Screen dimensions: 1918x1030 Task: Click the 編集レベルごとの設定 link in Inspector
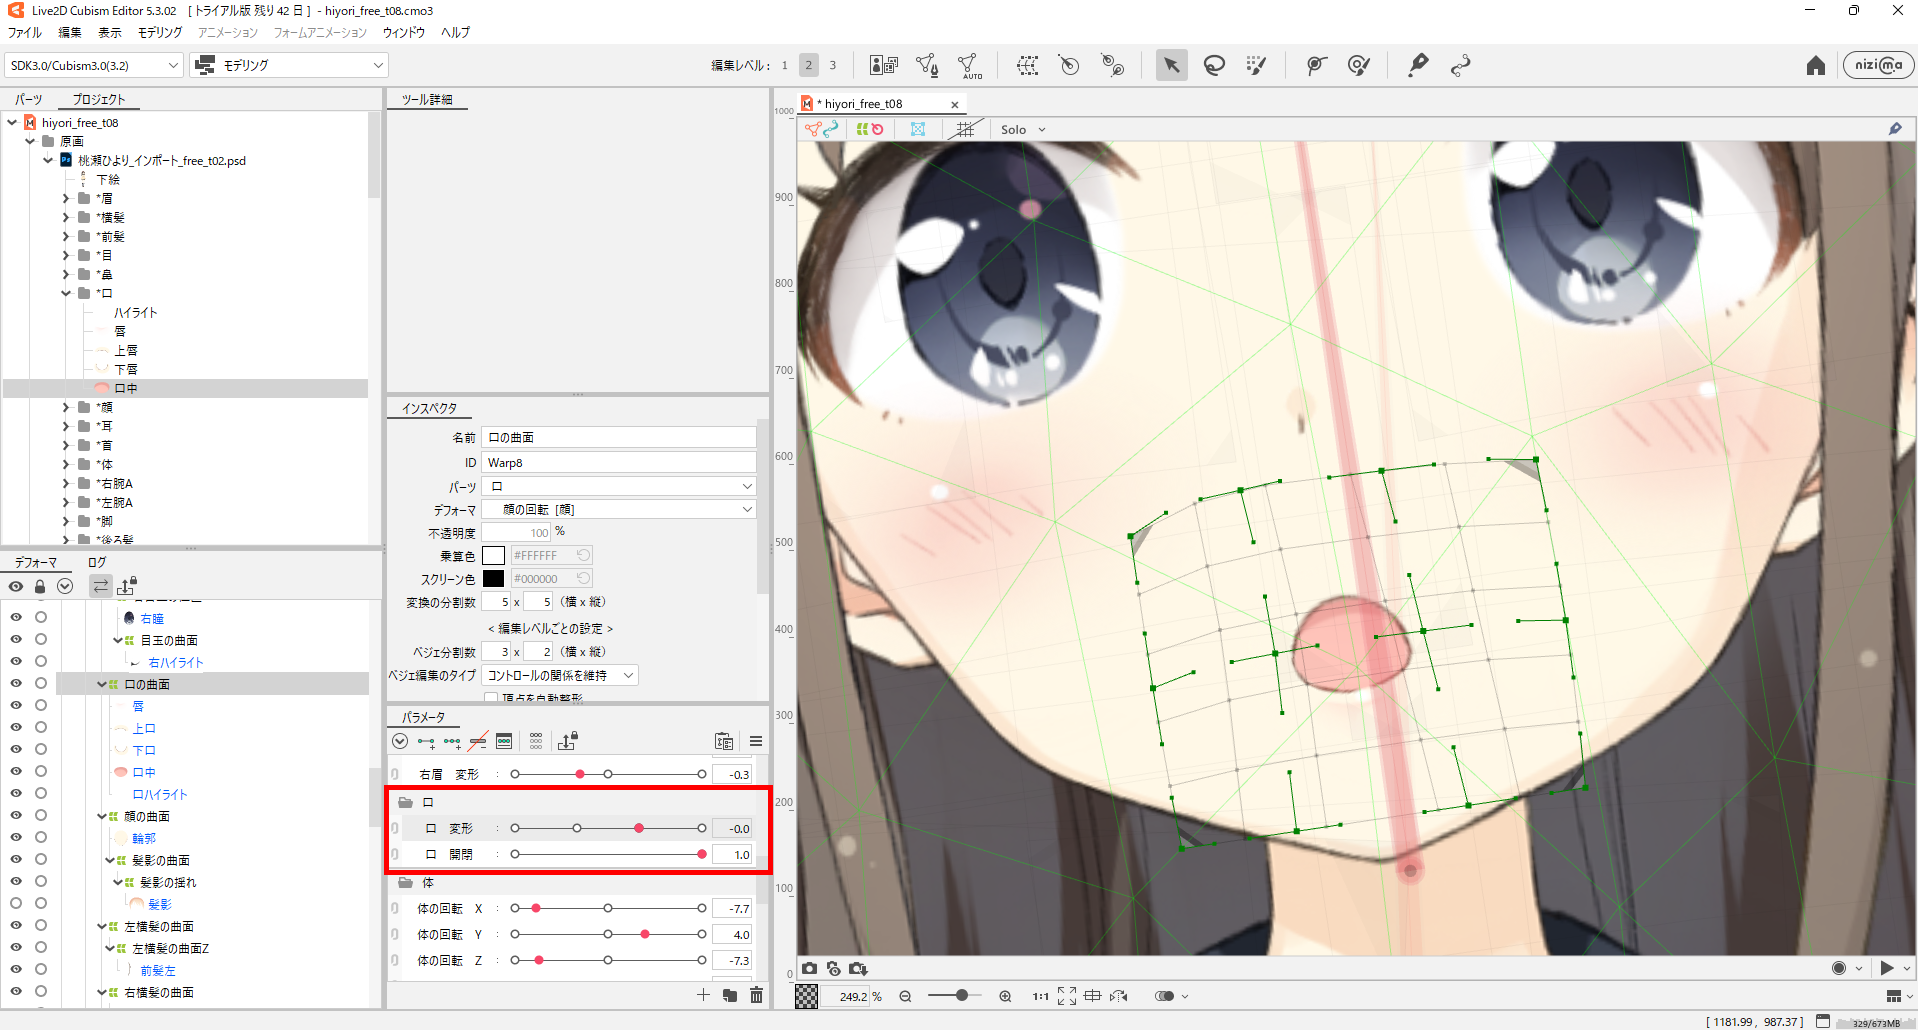coord(551,628)
